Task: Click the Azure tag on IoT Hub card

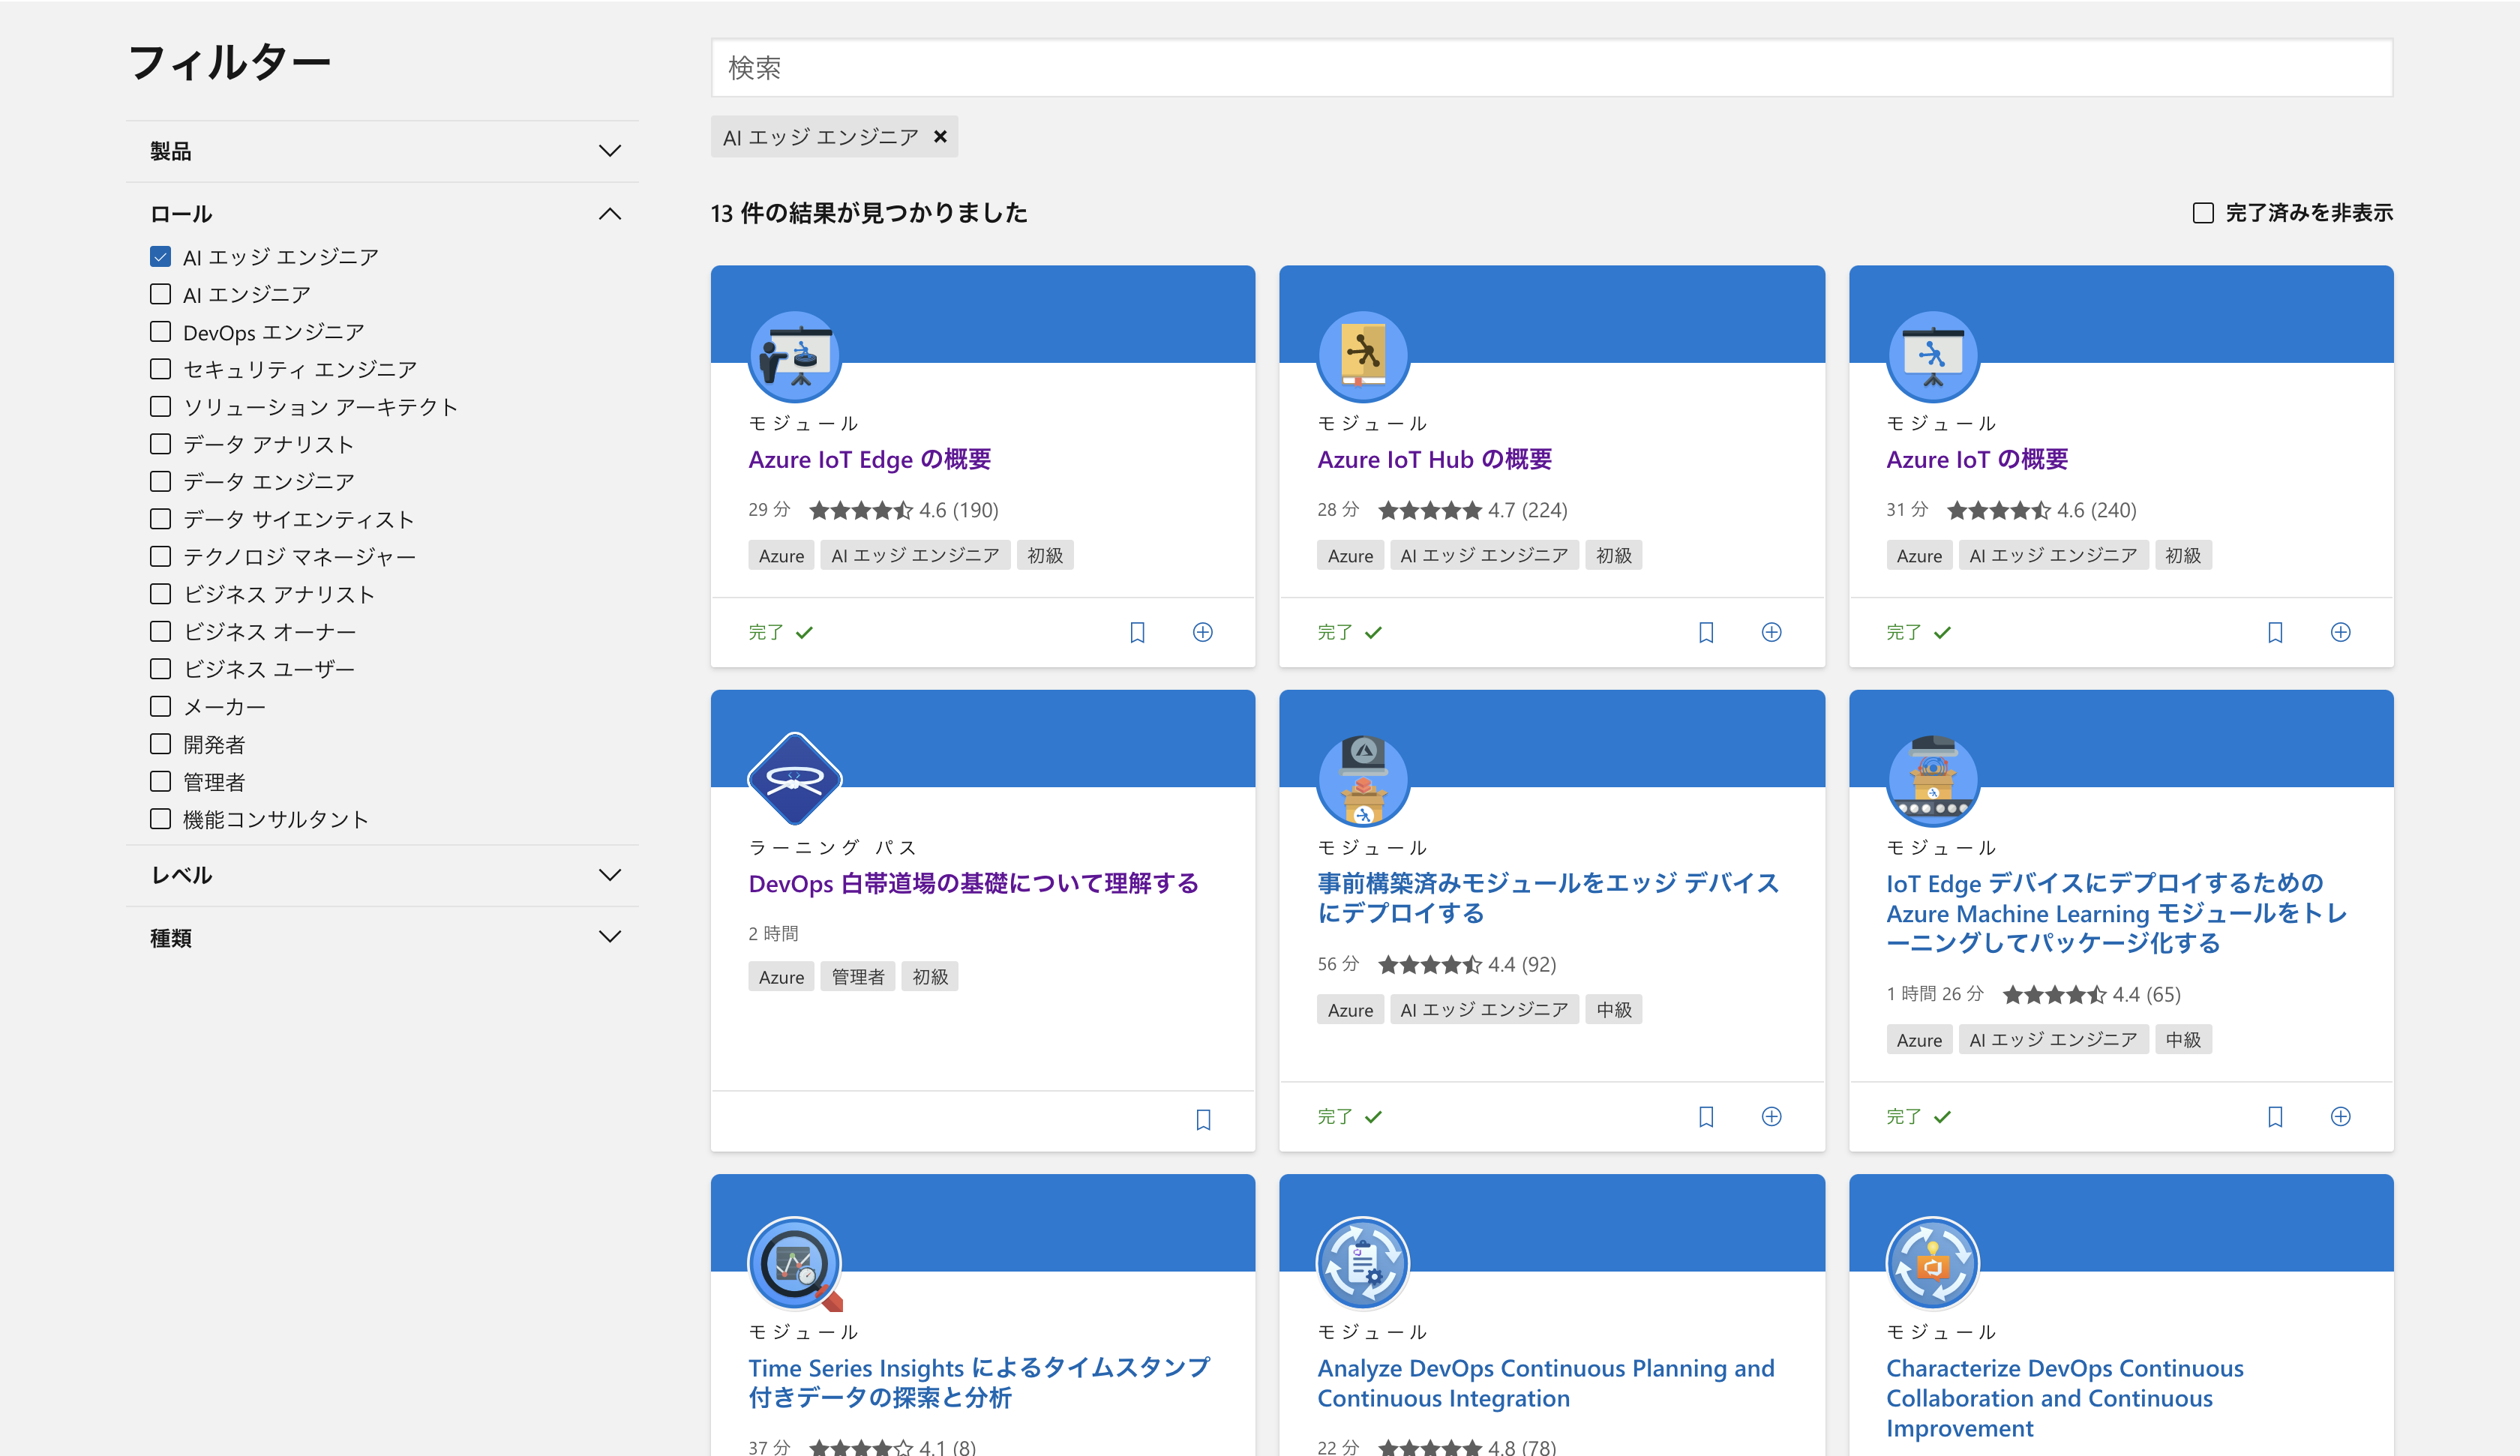Action: coord(1349,556)
